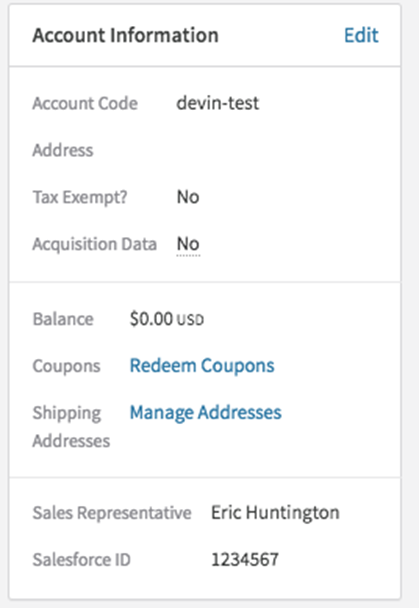Select the Account Information heading
Screen dimensions: 419x608
126,35
